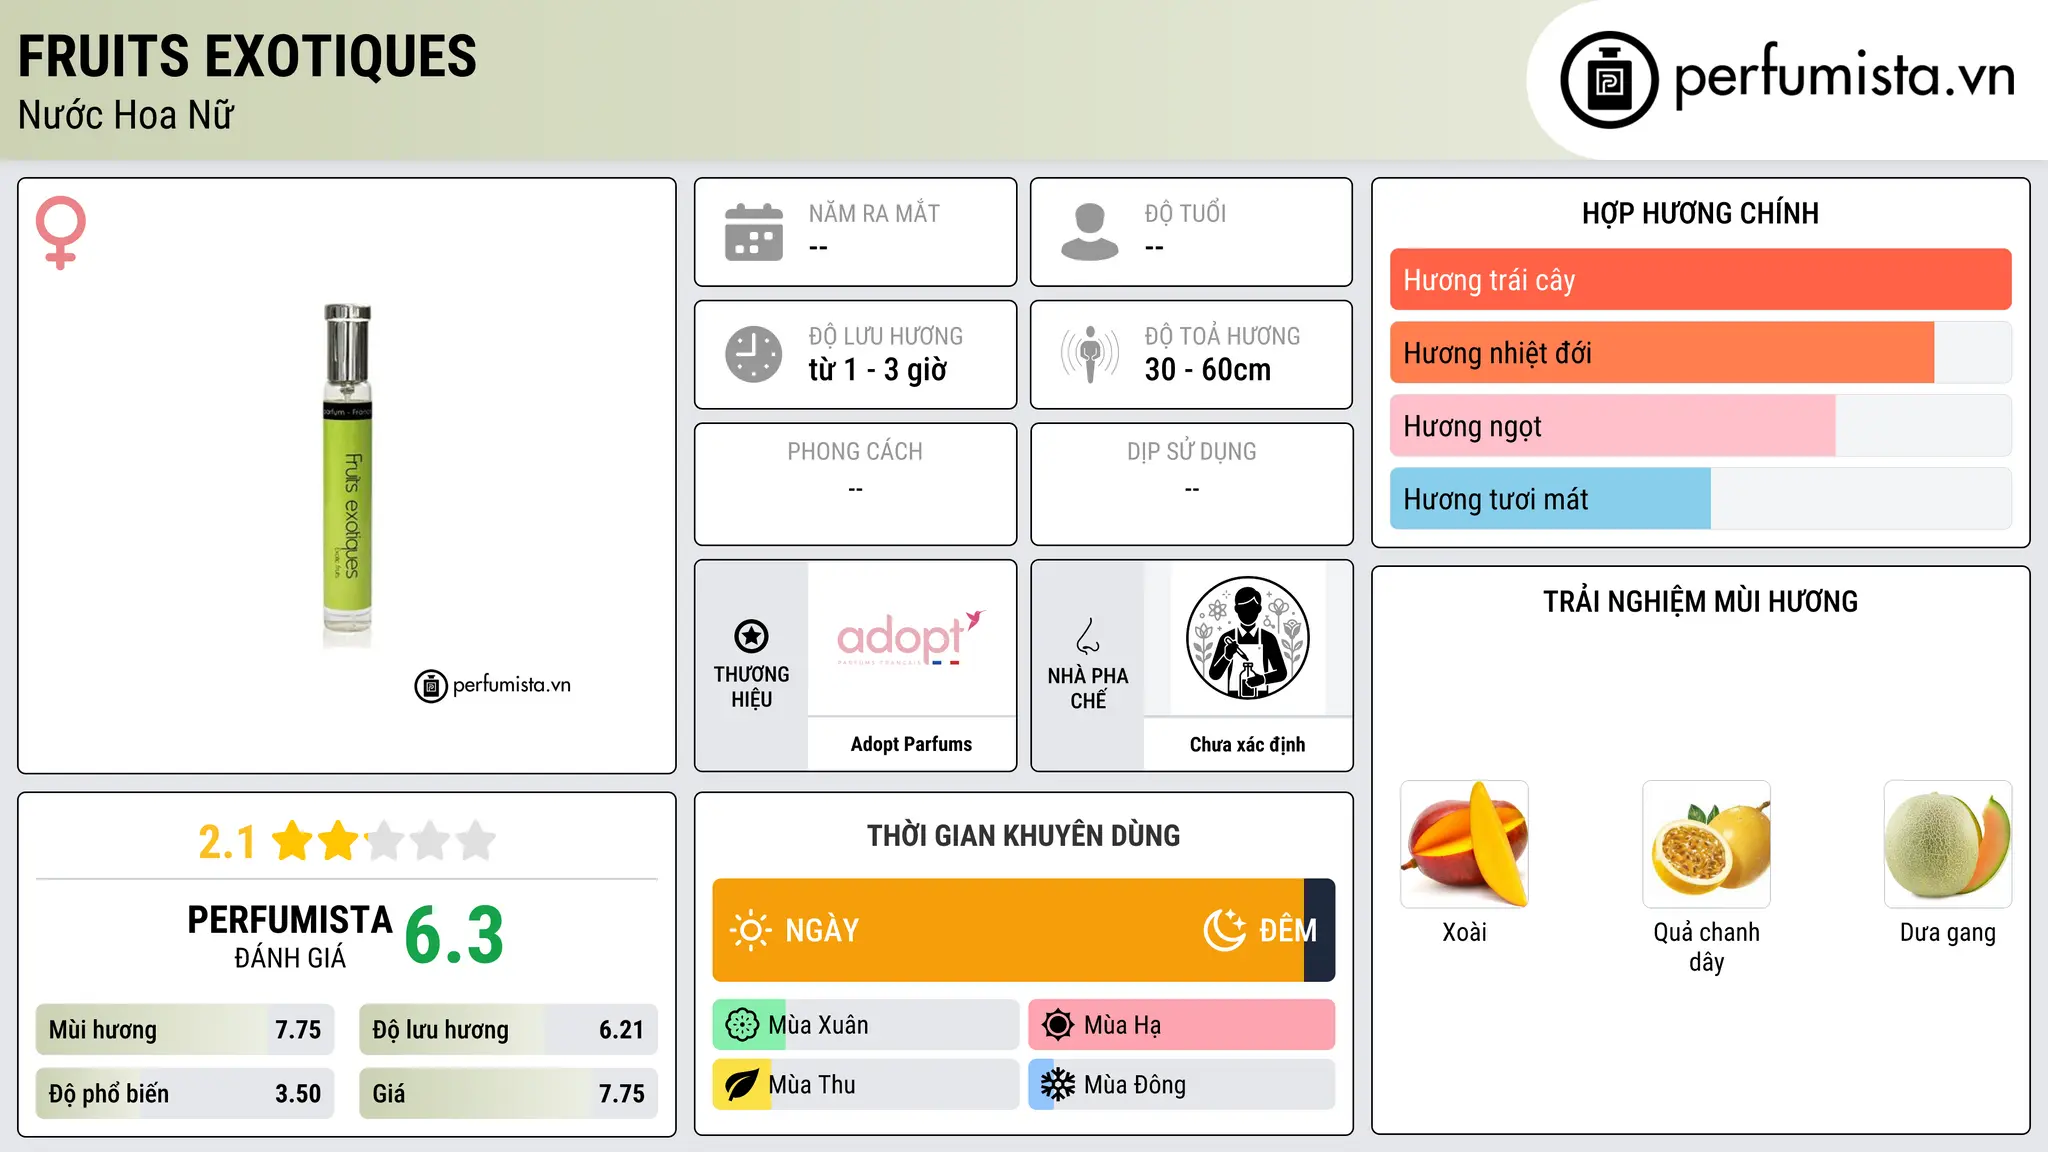Click the Xoài mango image
The image size is (2048, 1152).
click(1464, 844)
